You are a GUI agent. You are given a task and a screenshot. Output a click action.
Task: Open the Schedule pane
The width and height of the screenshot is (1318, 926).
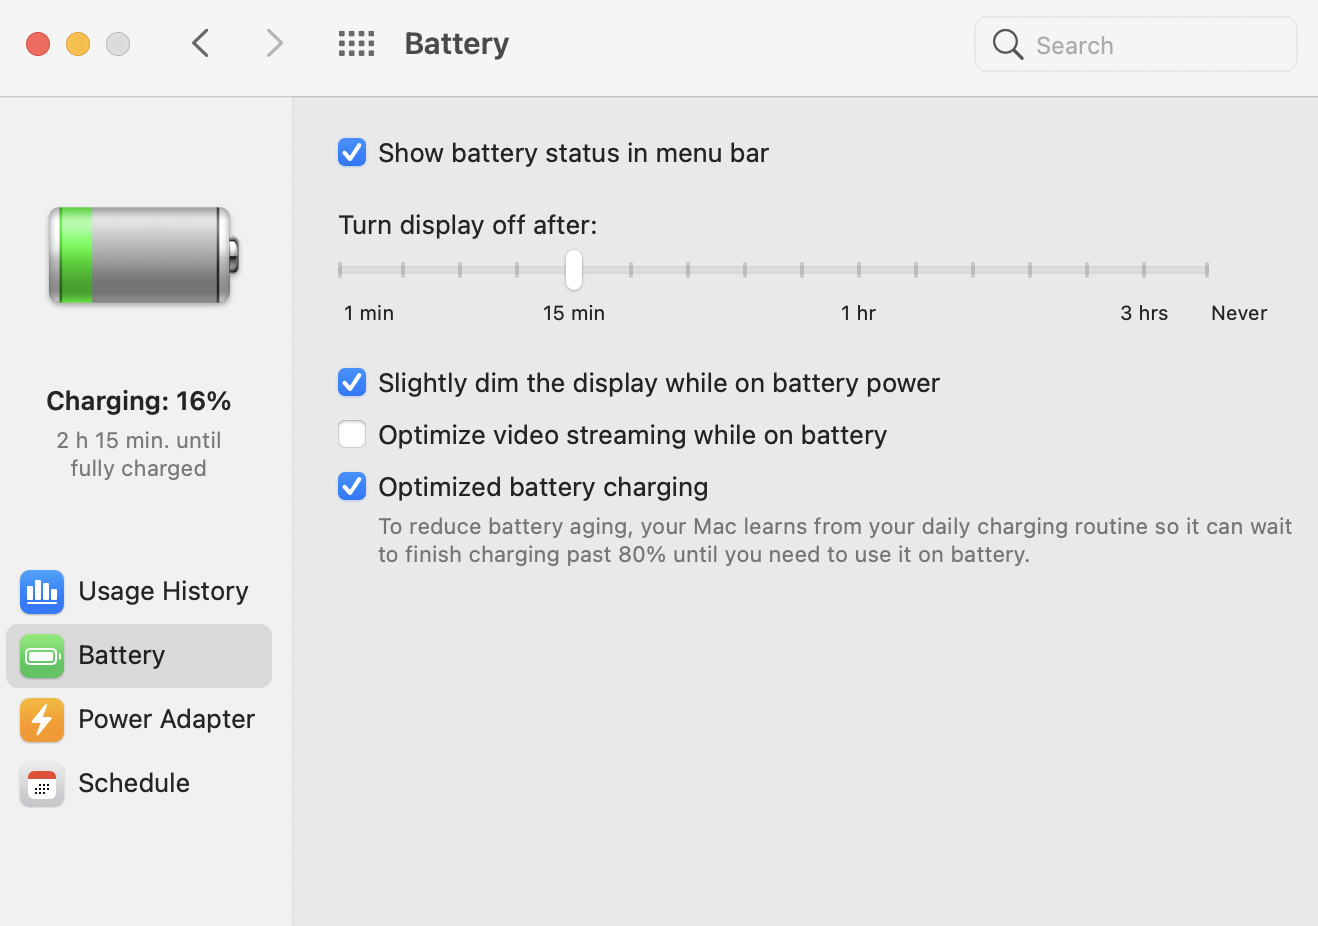[134, 783]
